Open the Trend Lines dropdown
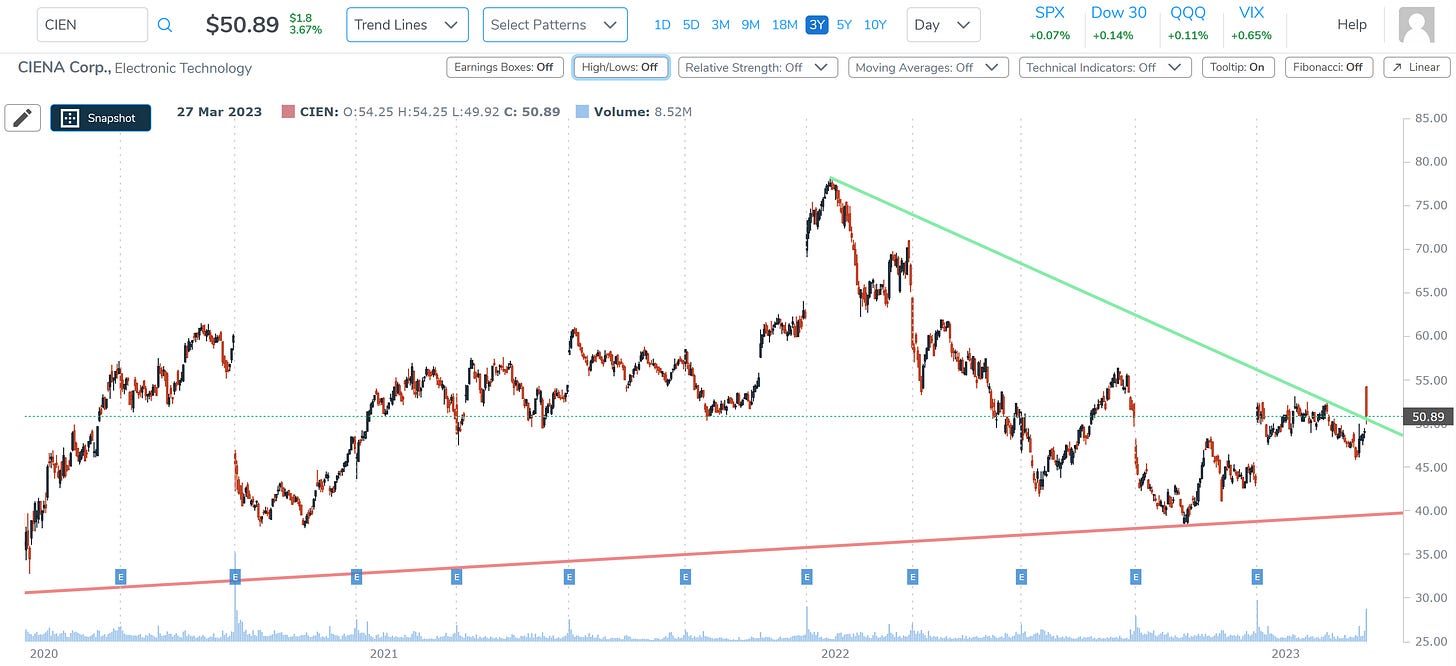This screenshot has width=1456, height=666. (407, 25)
